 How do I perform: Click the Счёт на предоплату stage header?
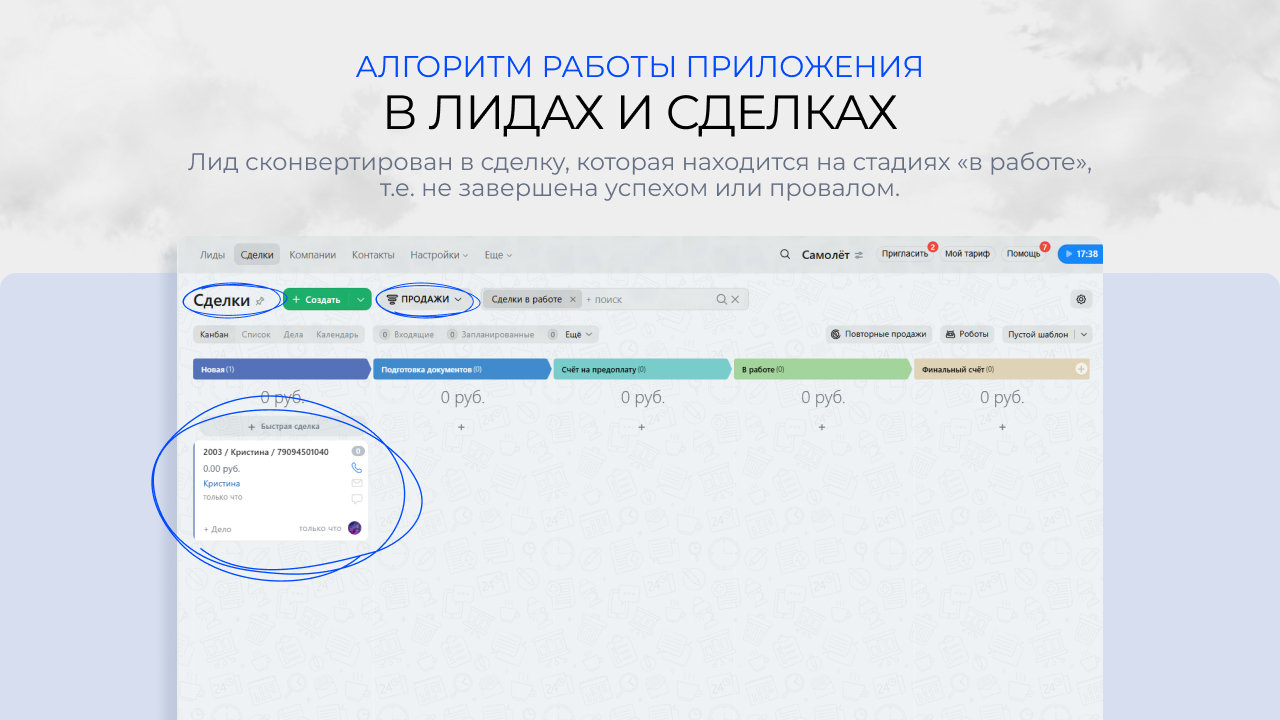click(642, 369)
